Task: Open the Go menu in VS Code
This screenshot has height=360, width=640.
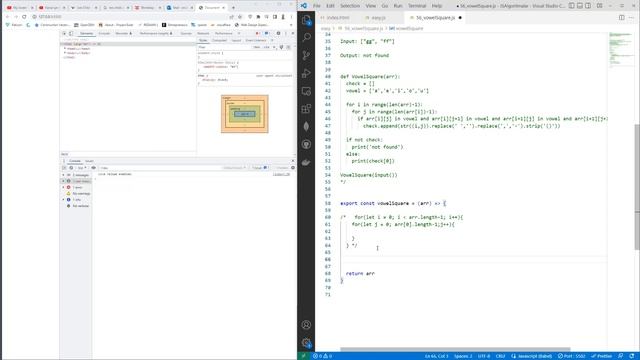Action: (x=384, y=6)
